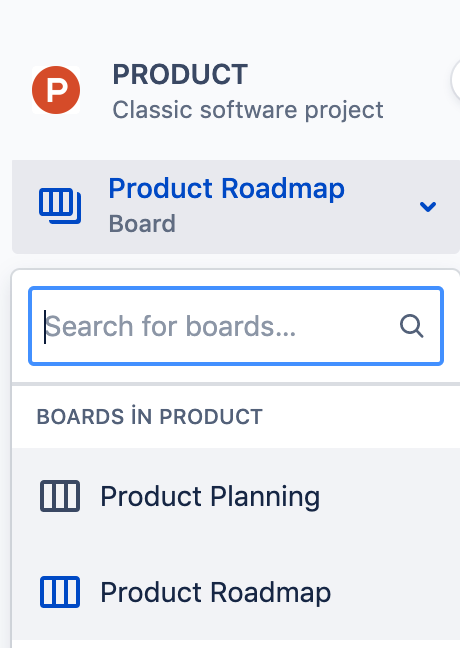Image resolution: width=460 pixels, height=648 pixels.
Task: Click the blue Product Roadmap list icon
Action: coord(60,592)
